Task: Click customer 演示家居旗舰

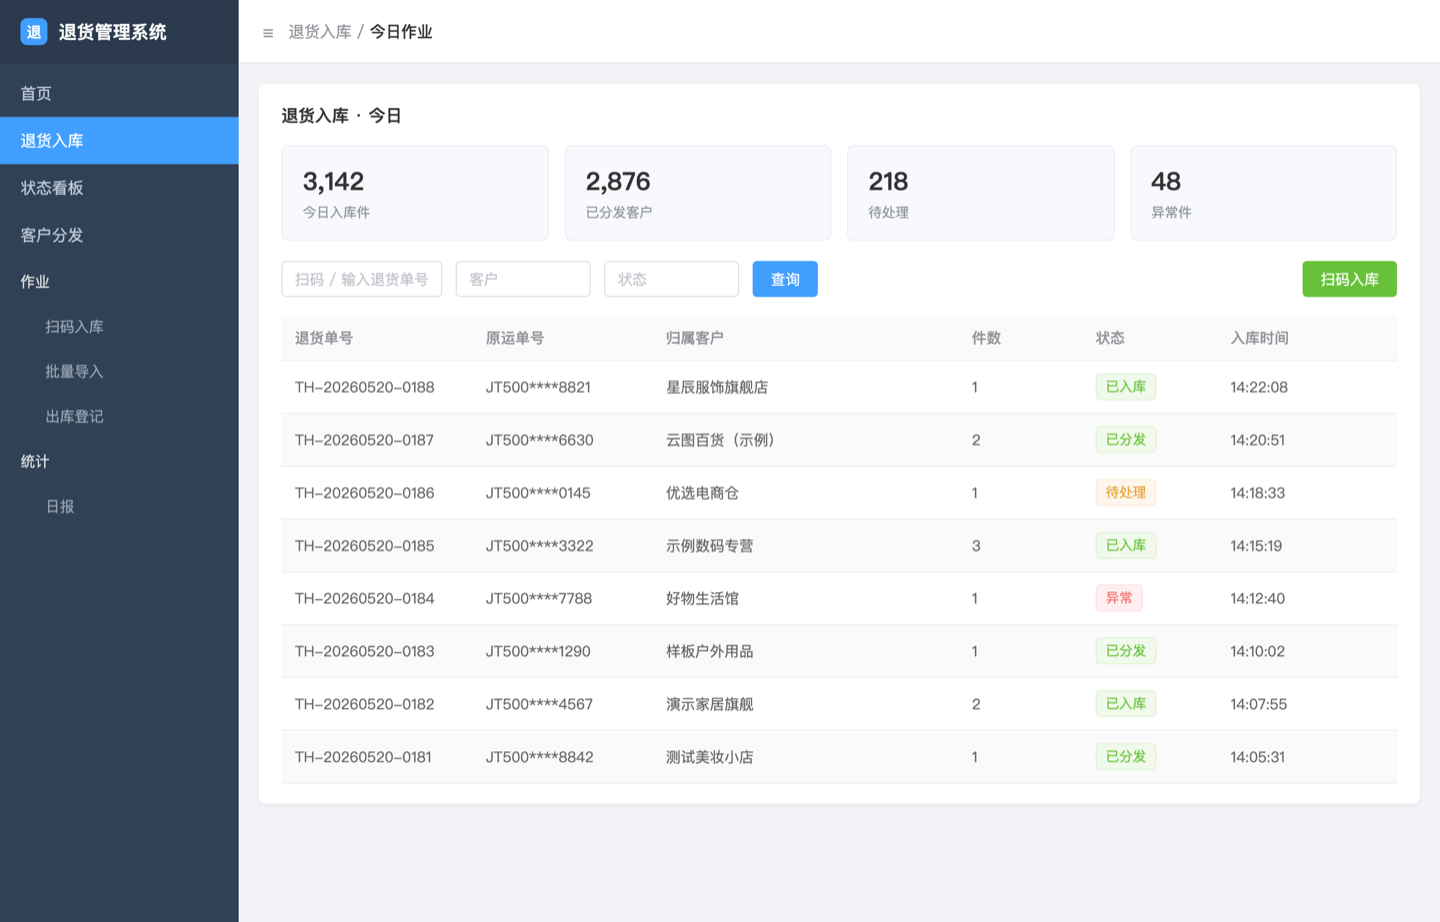Action: tap(710, 704)
